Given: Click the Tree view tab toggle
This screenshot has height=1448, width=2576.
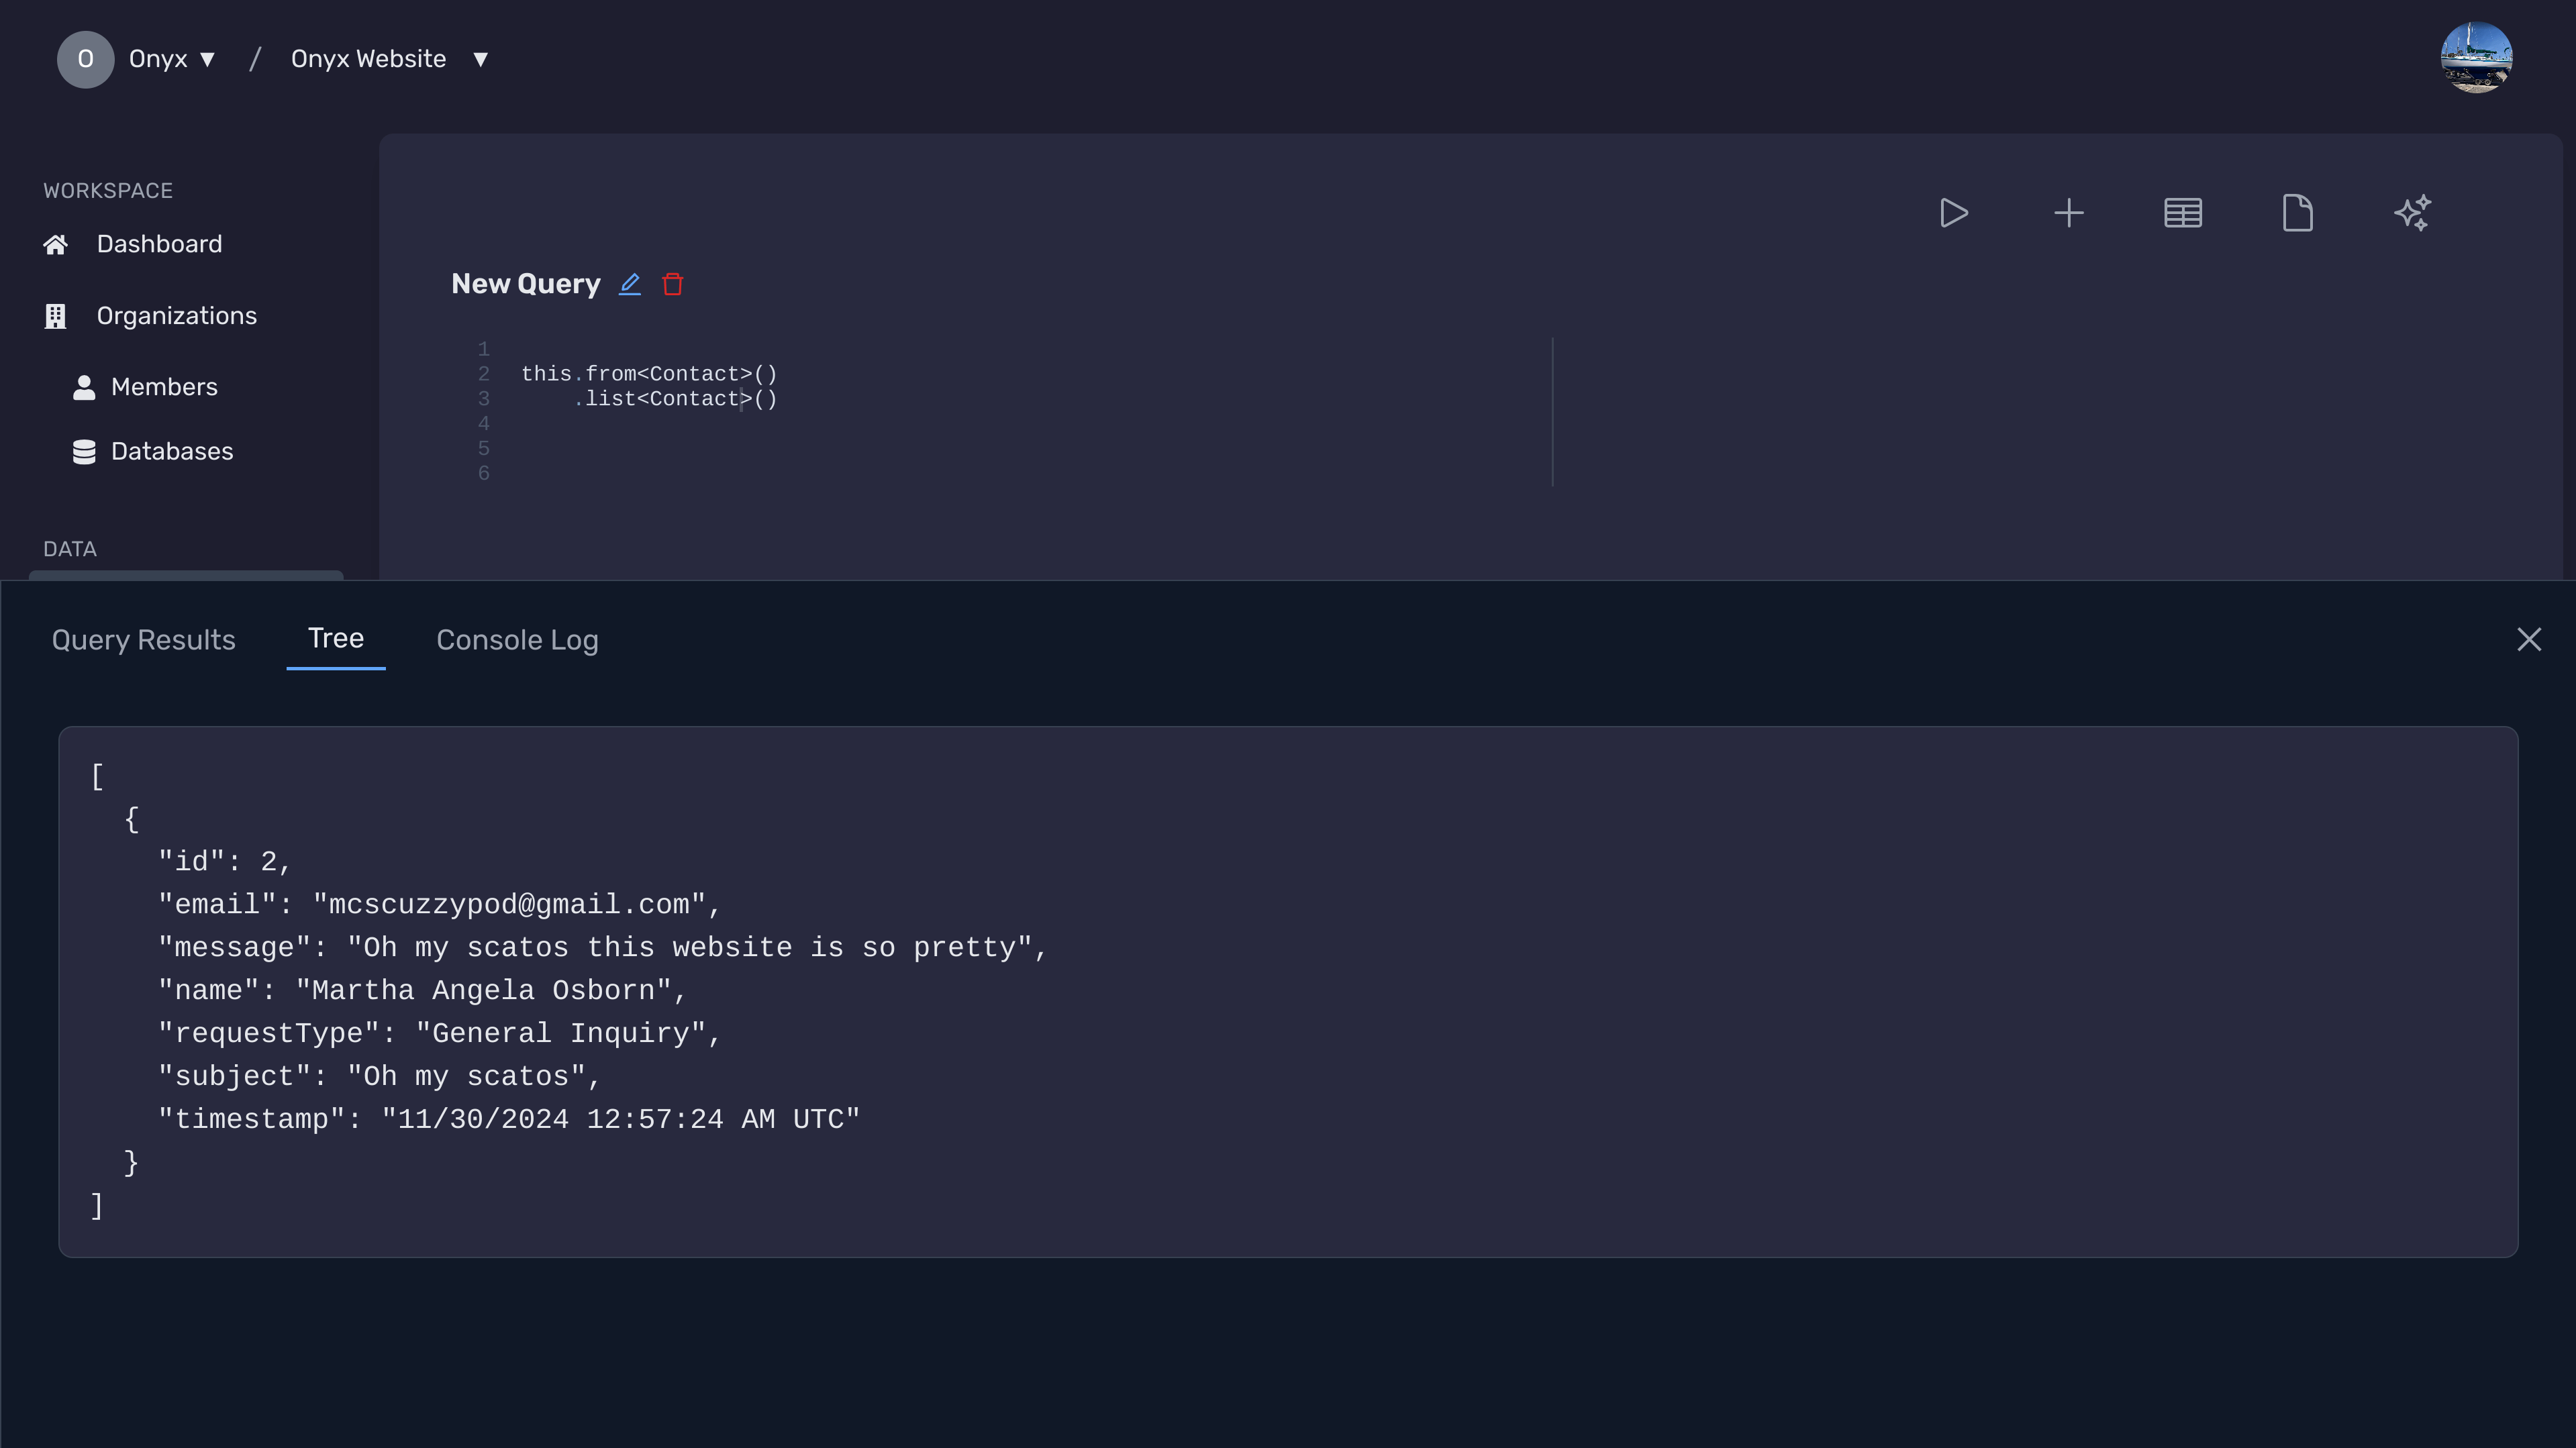Looking at the screenshot, I should pyautogui.click(x=336, y=638).
